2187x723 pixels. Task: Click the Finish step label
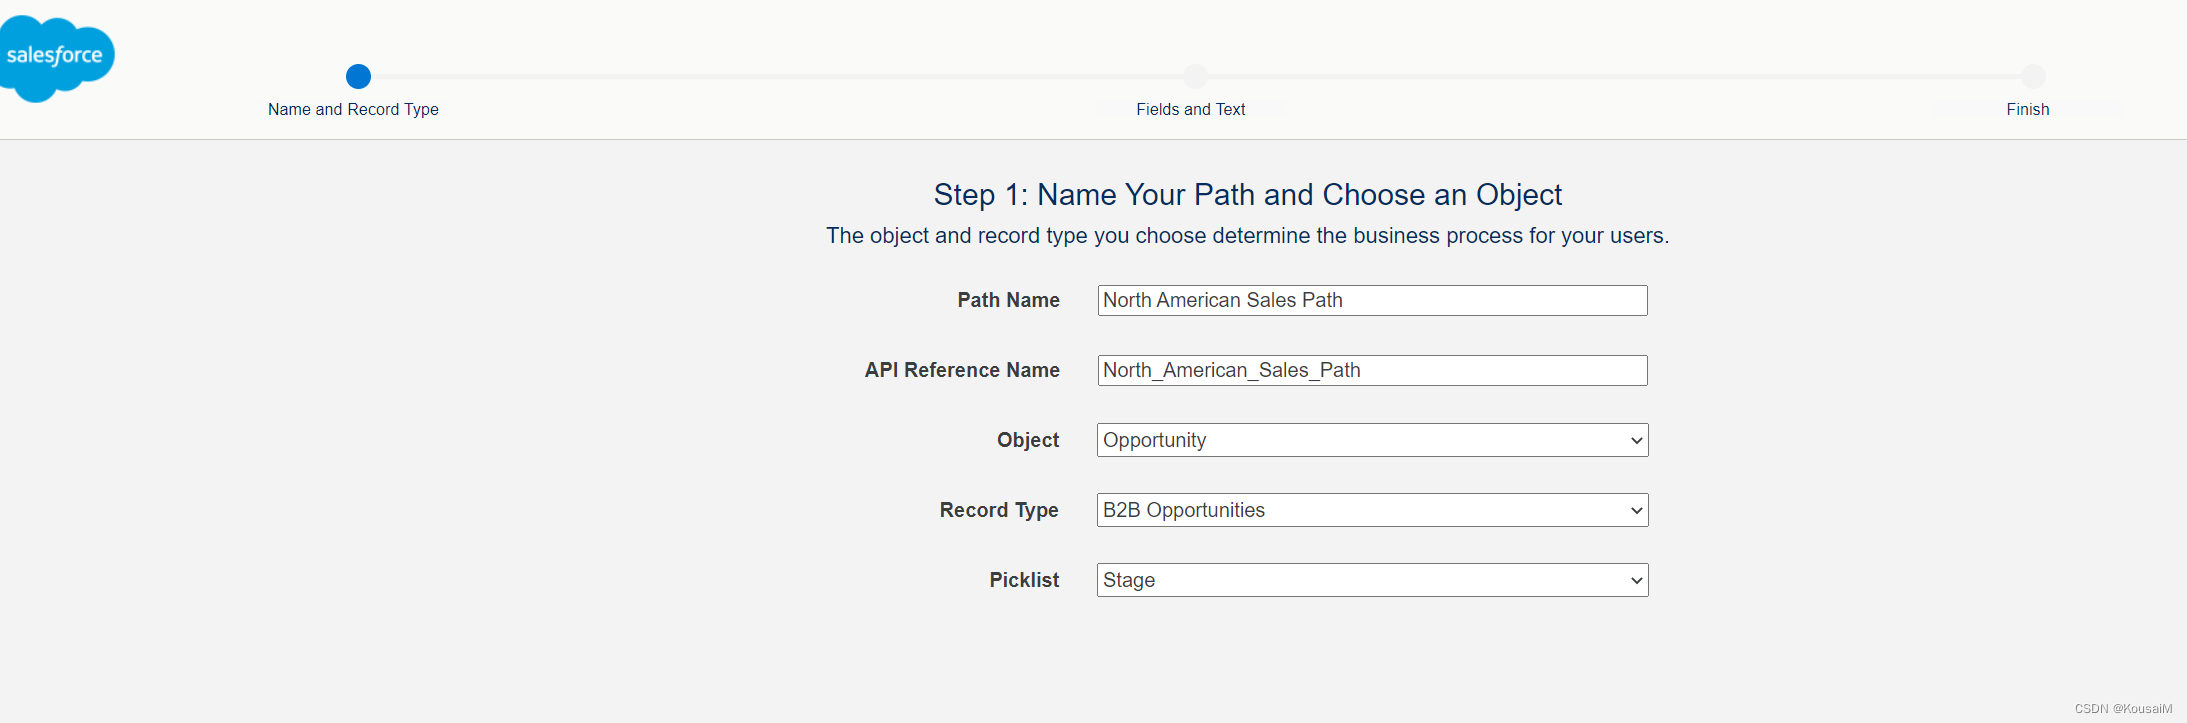click(2027, 109)
